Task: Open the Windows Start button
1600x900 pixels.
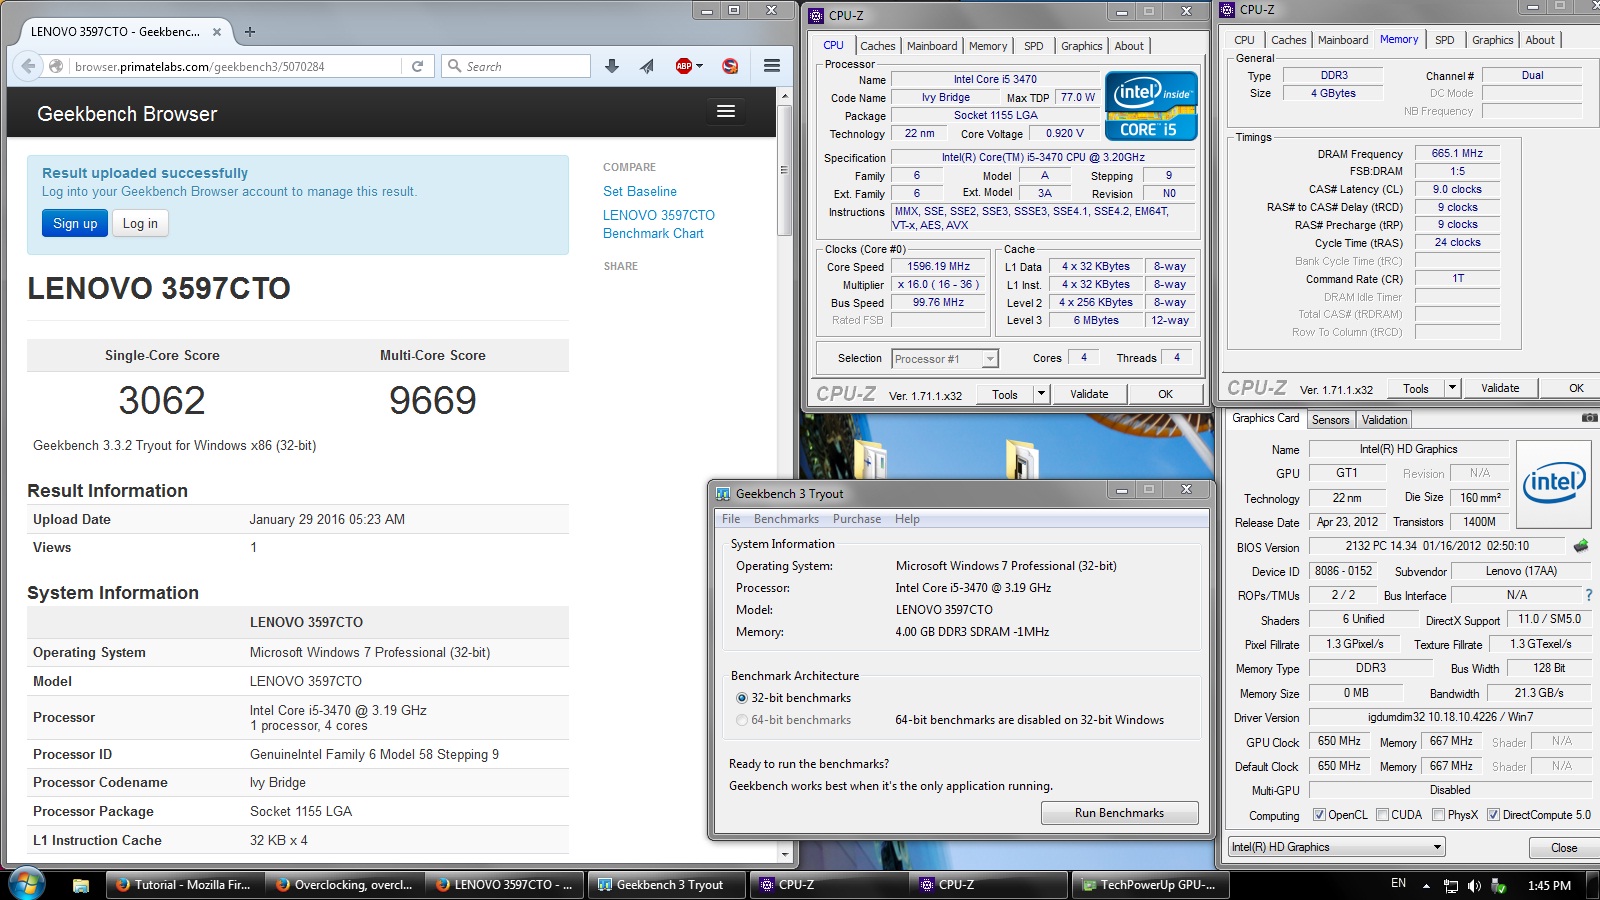Action: (x=25, y=885)
